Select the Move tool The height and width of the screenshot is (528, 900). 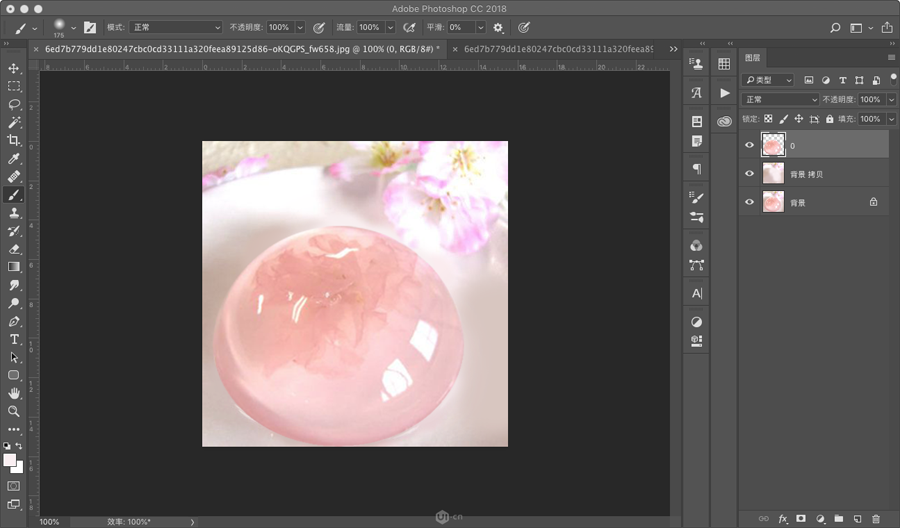point(14,68)
